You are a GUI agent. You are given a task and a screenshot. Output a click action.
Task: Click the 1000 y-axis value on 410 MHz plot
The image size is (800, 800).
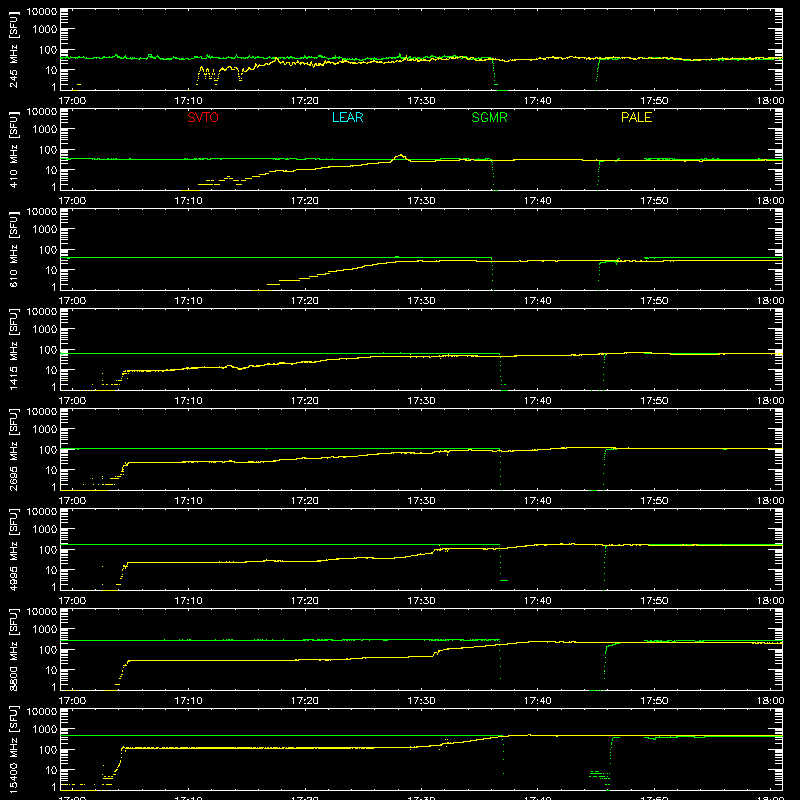pos(45,130)
